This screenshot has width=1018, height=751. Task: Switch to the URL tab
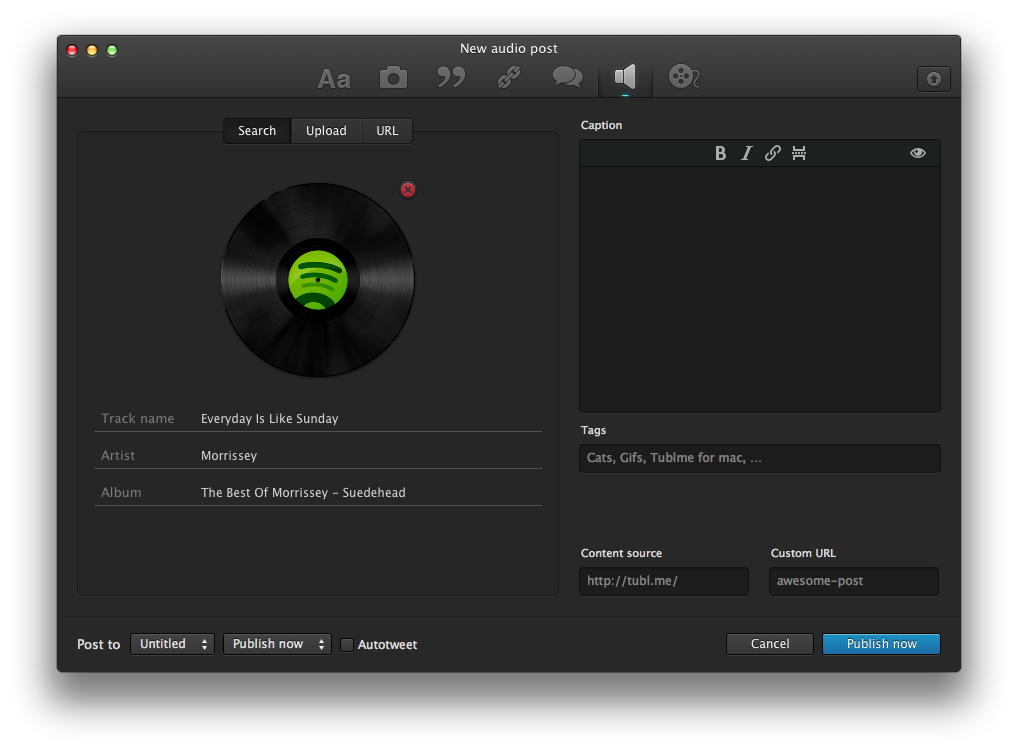pyautogui.click(x=387, y=130)
